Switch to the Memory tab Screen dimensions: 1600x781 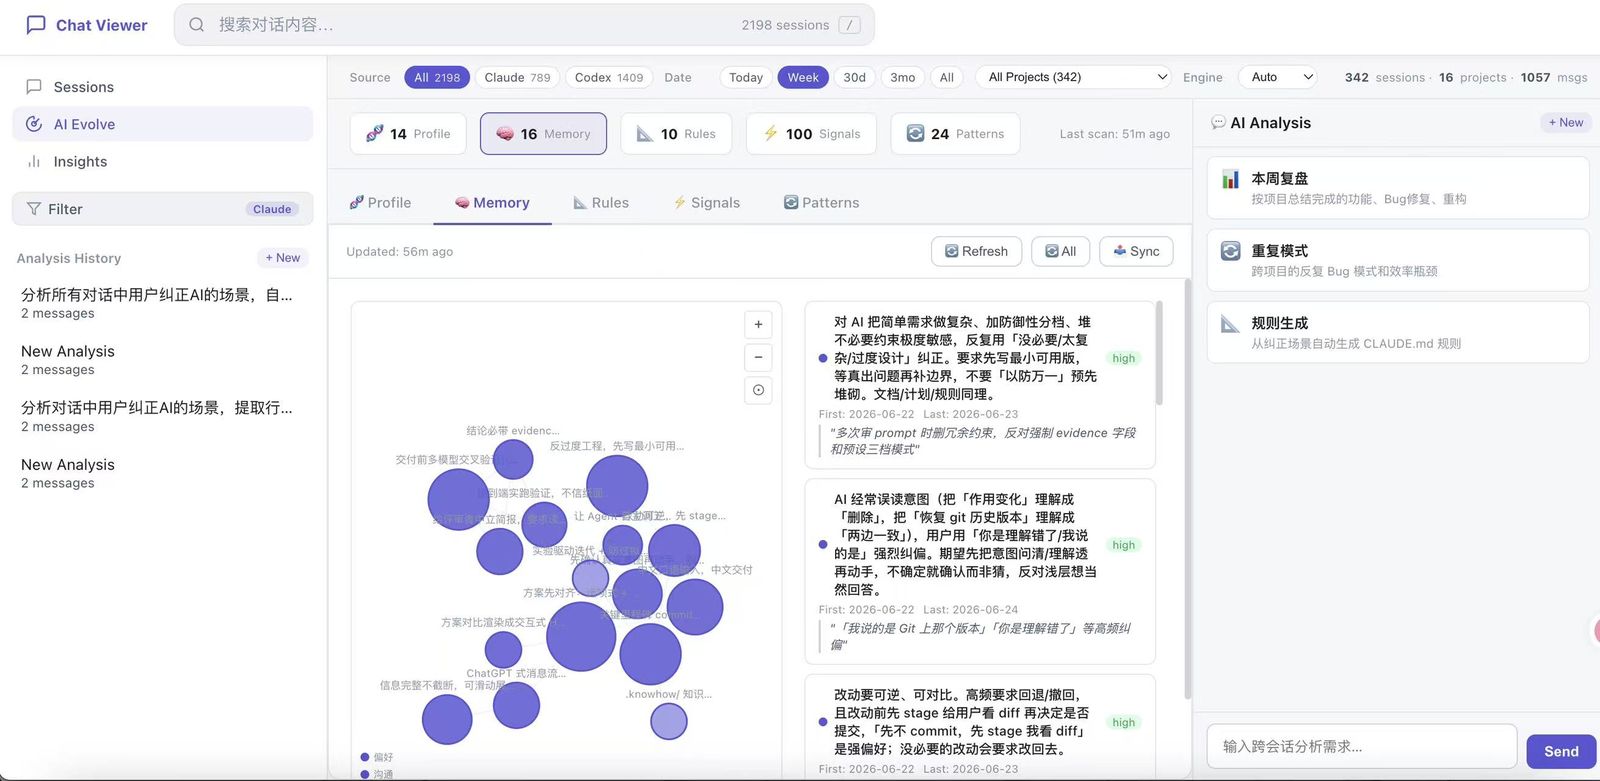pos(492,203)
